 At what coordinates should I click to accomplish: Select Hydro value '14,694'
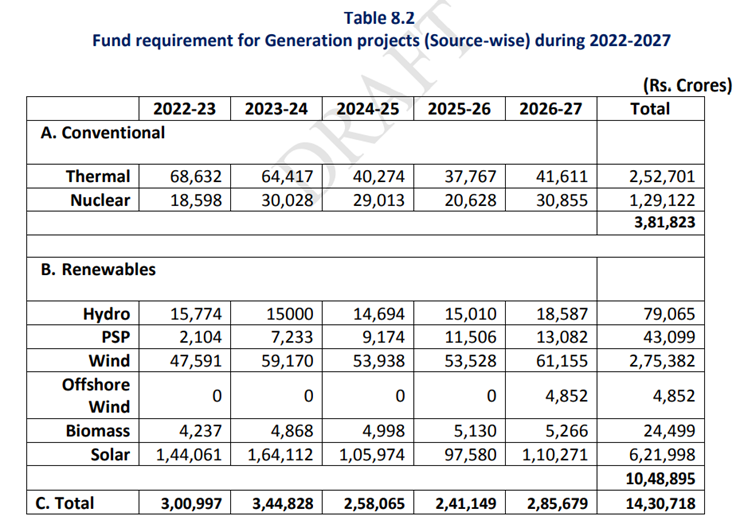point(379,314)
